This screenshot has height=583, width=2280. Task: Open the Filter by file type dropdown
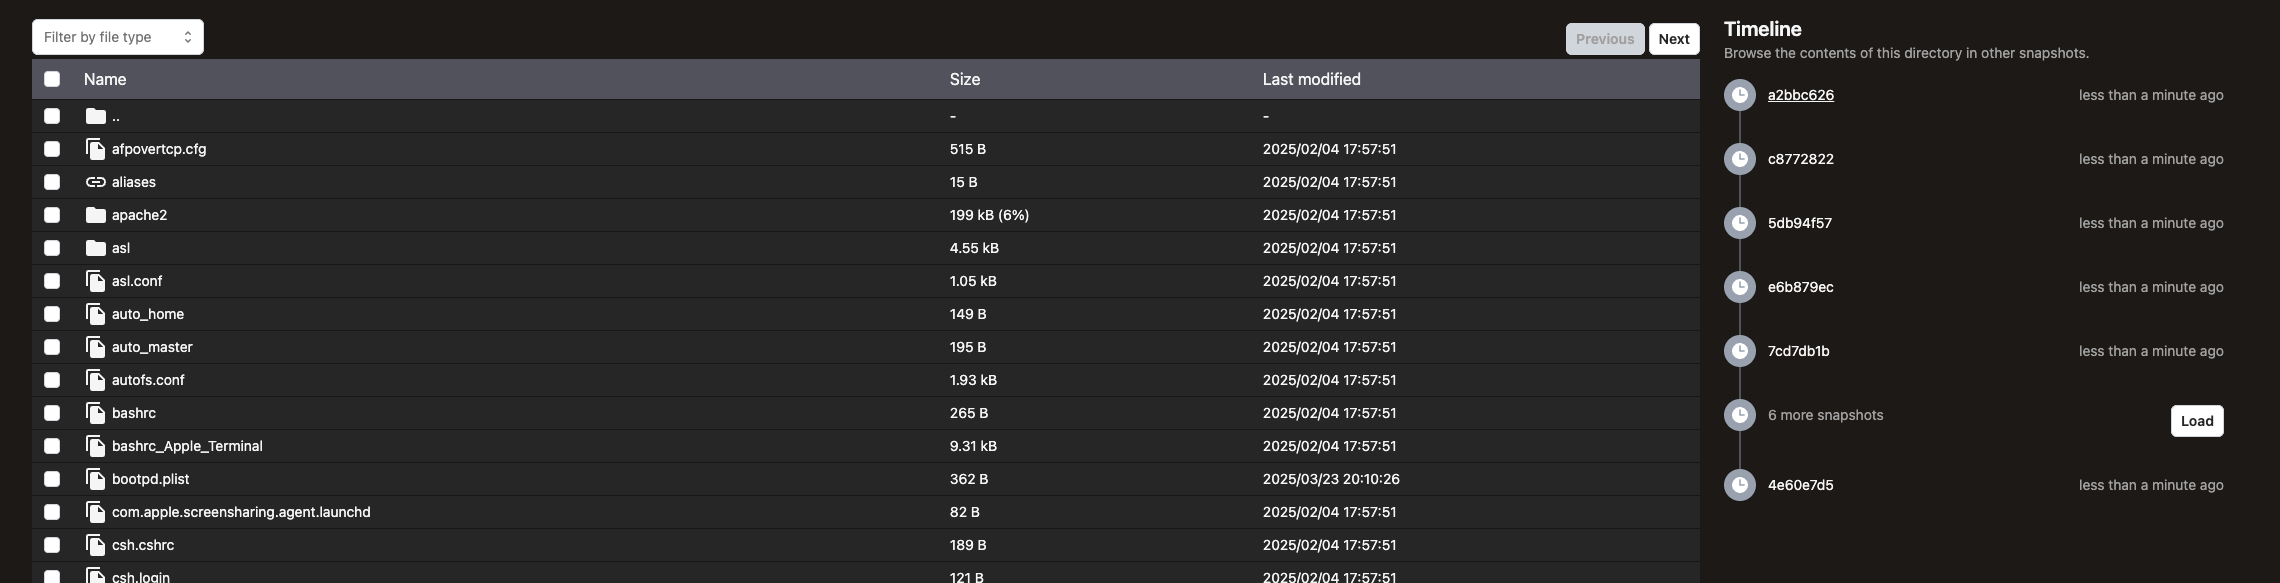coord(118,37)
